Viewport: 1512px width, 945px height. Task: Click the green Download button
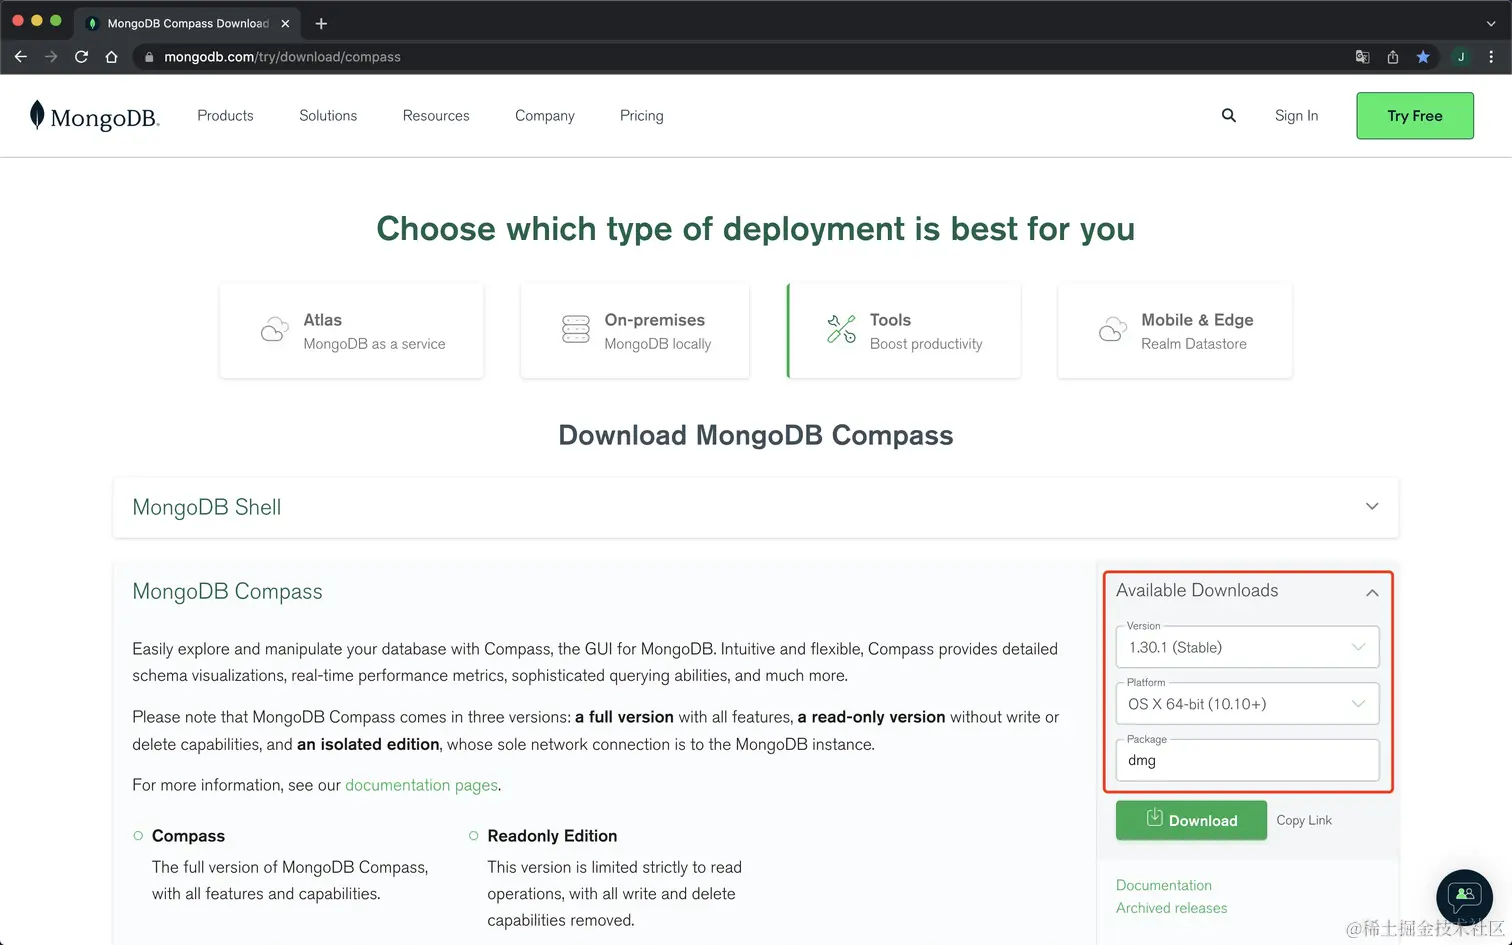pyautogui.click(x=1191, y=820)
